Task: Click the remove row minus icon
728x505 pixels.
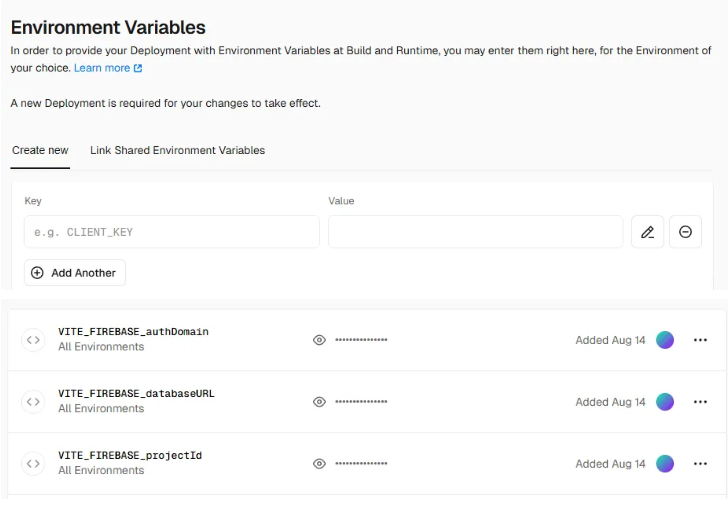Action: [685, 232]
